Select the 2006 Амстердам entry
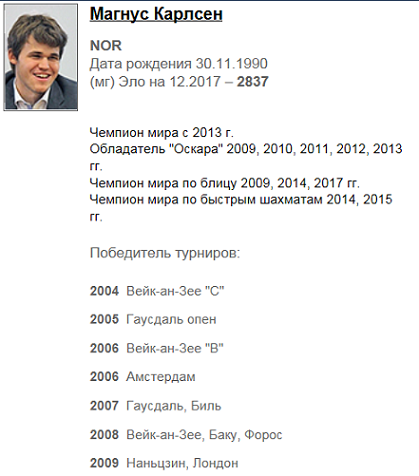The image size is (419, 476). tap(143, 377)
